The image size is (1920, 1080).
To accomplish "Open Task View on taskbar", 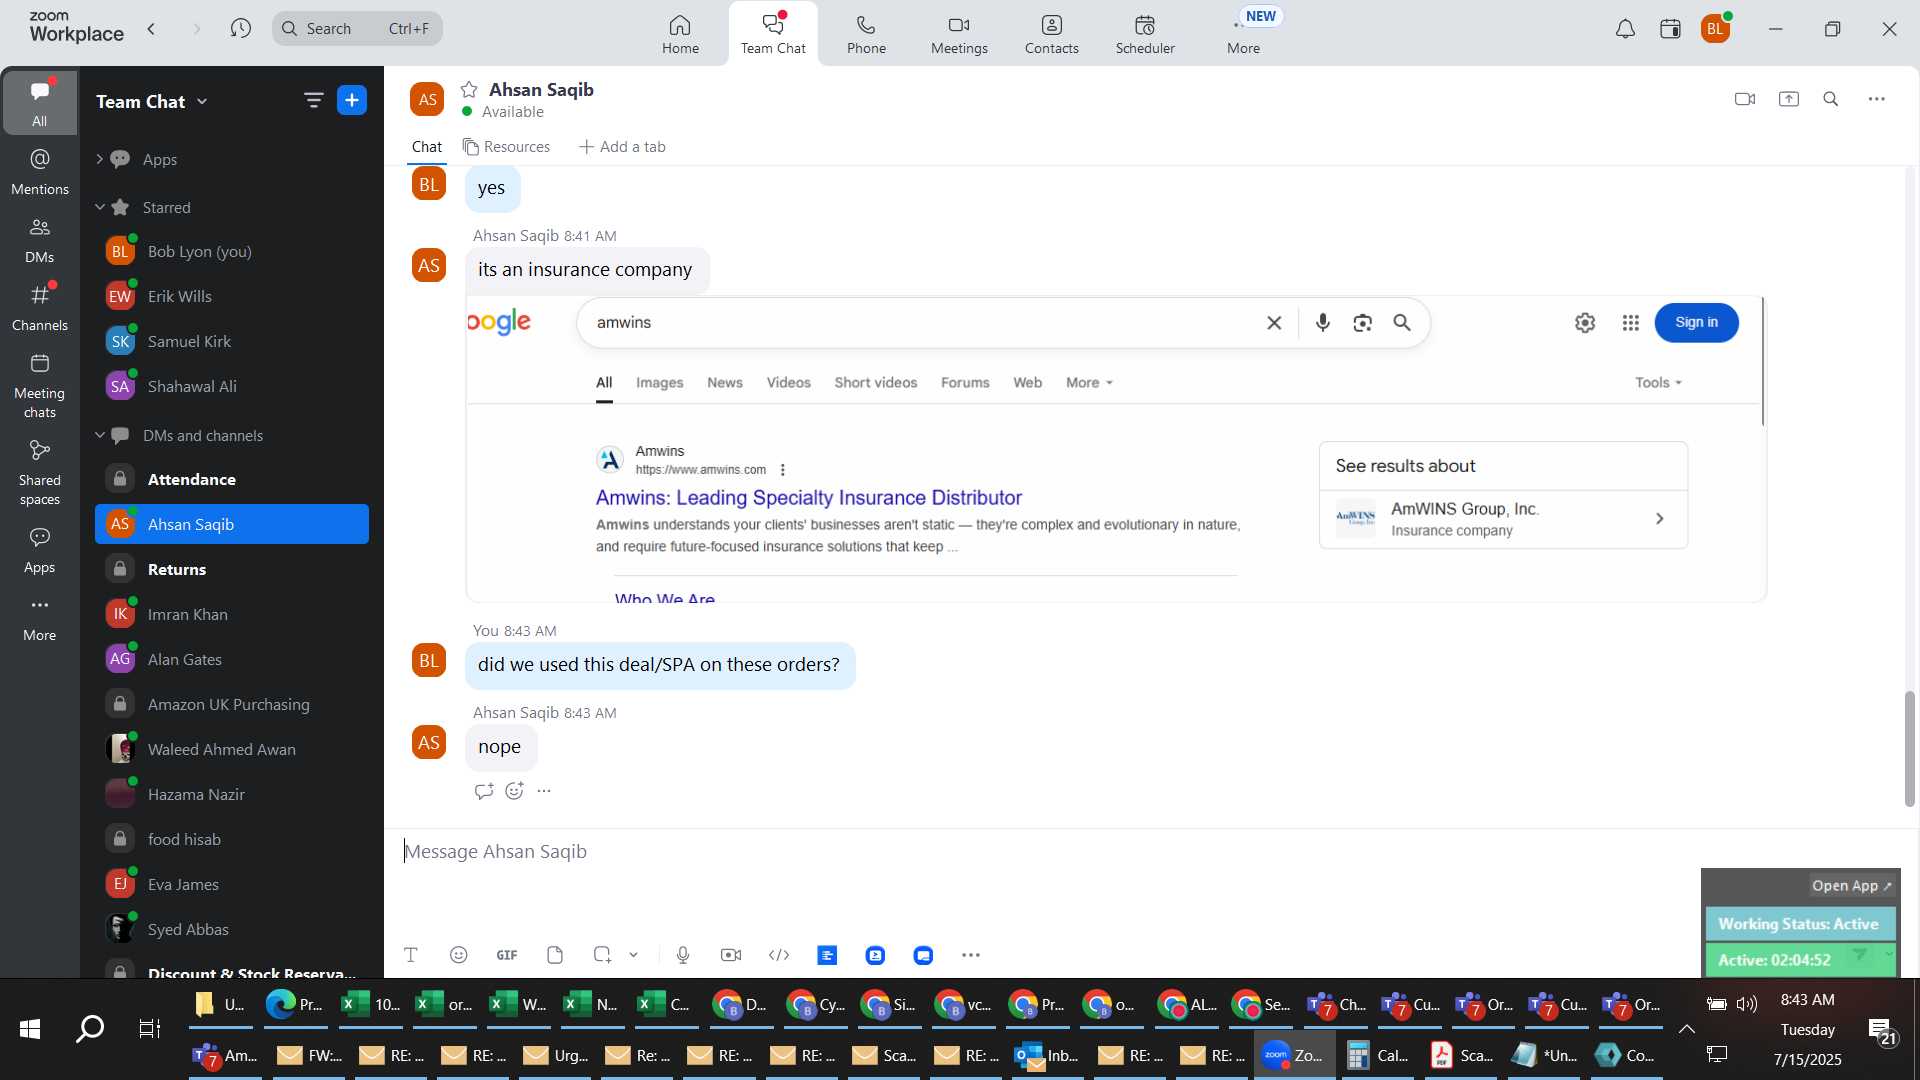I will pyautogui.click(x=150, y=1029).
